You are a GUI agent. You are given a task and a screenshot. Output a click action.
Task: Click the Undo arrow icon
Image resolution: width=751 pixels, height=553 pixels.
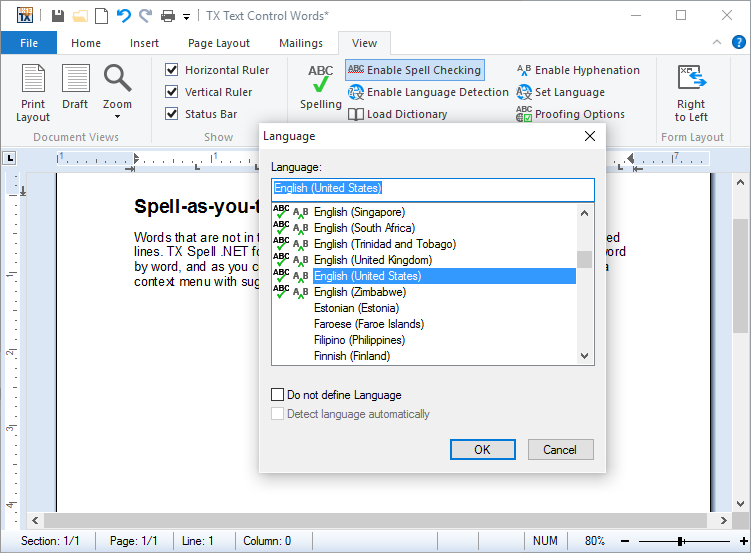tap(123, 16)
